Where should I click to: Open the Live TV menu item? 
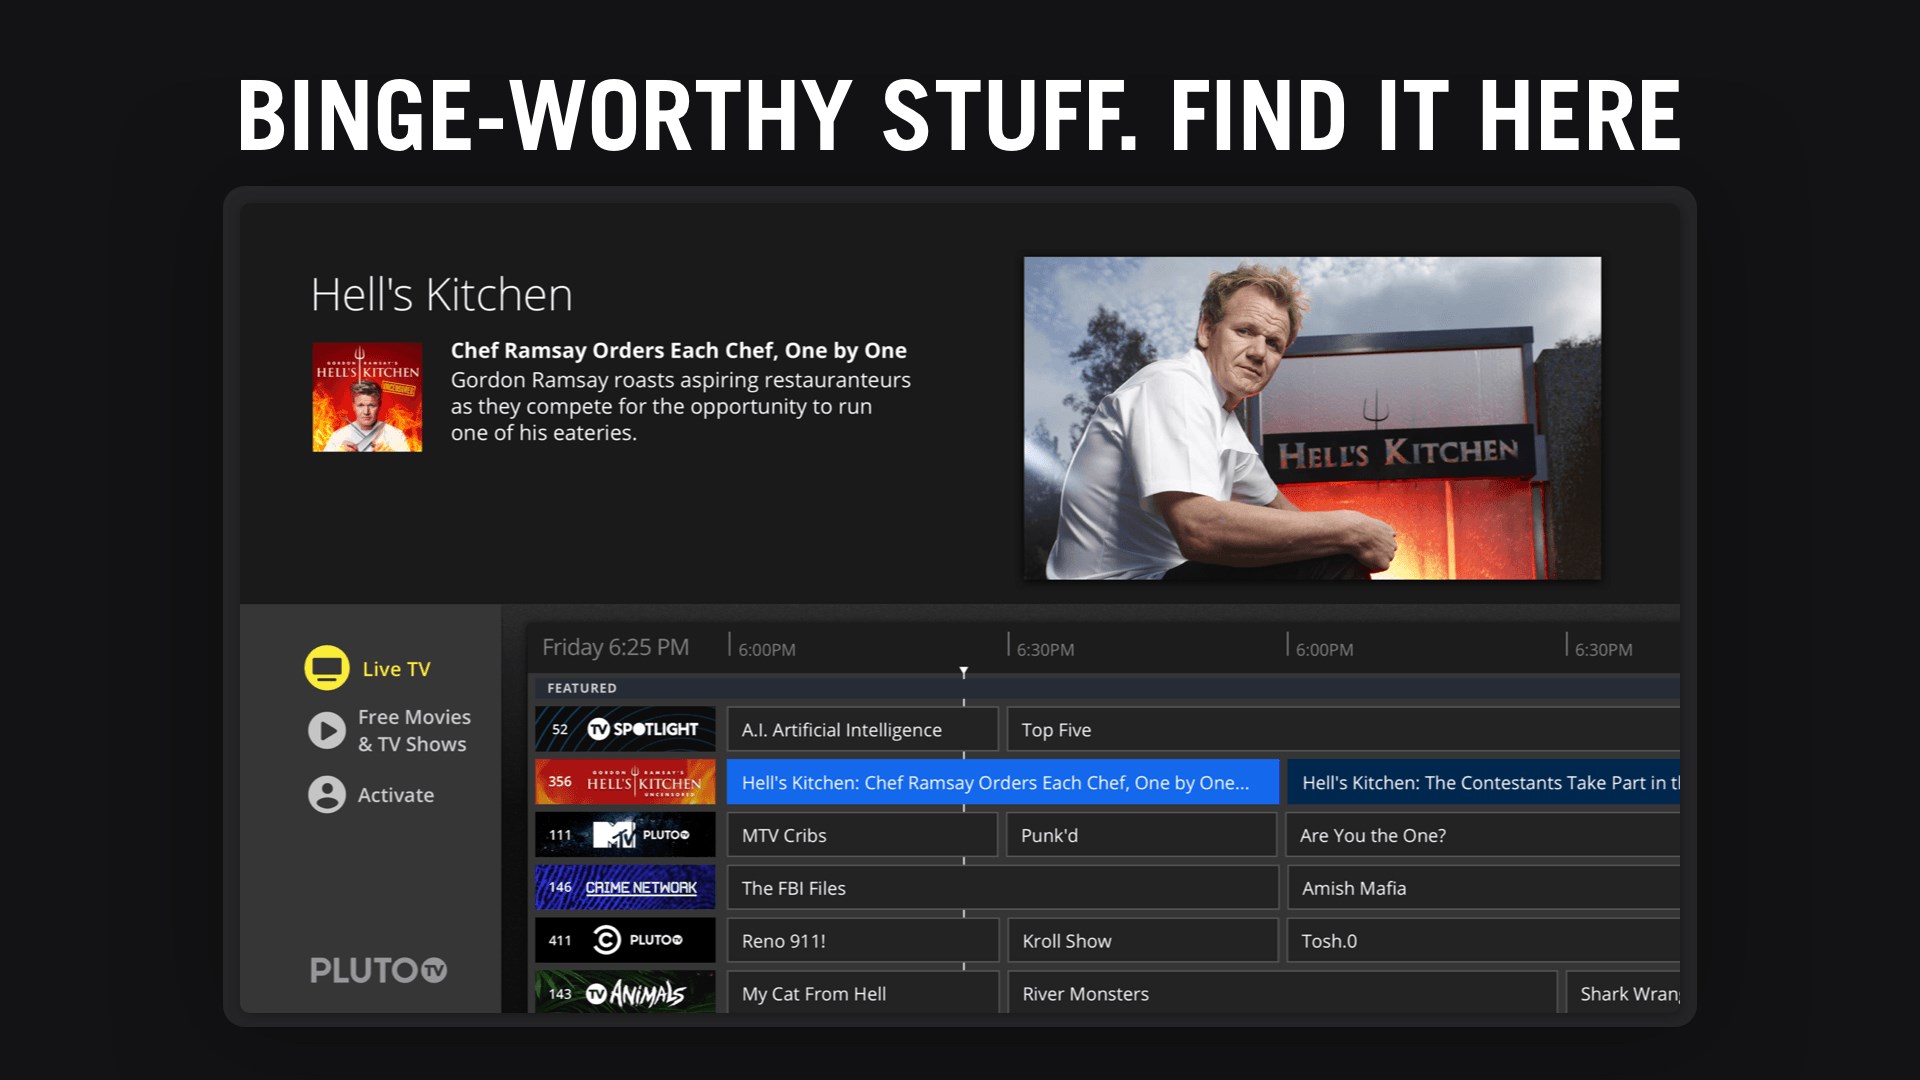click(x=396, y=669)
